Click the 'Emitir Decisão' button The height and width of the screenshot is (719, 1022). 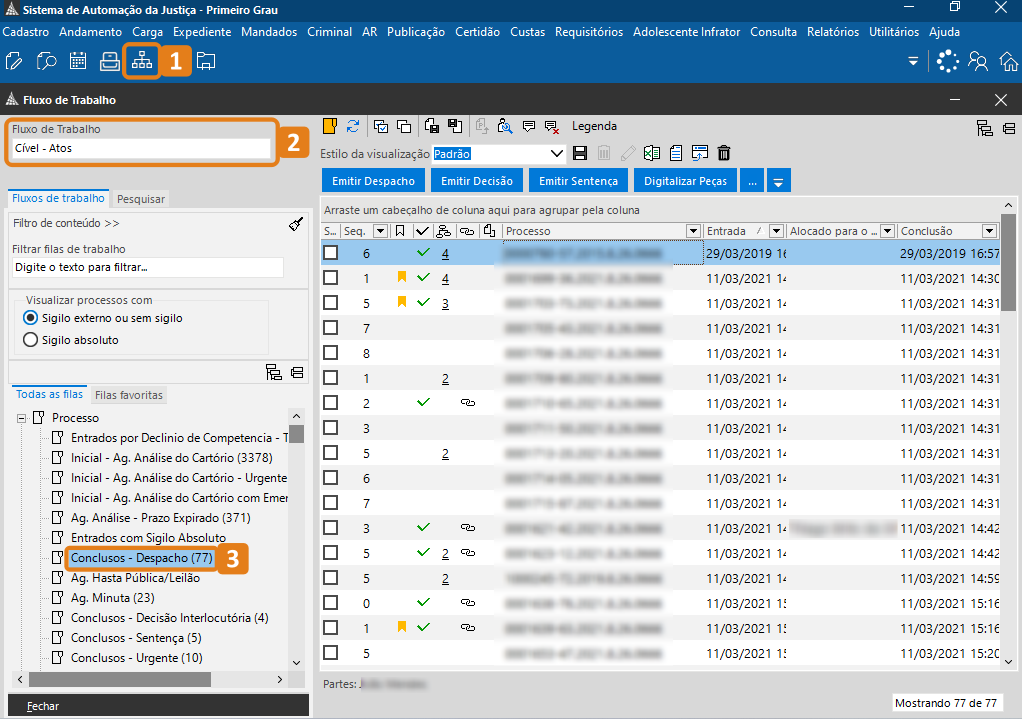[x=477, y=181]
